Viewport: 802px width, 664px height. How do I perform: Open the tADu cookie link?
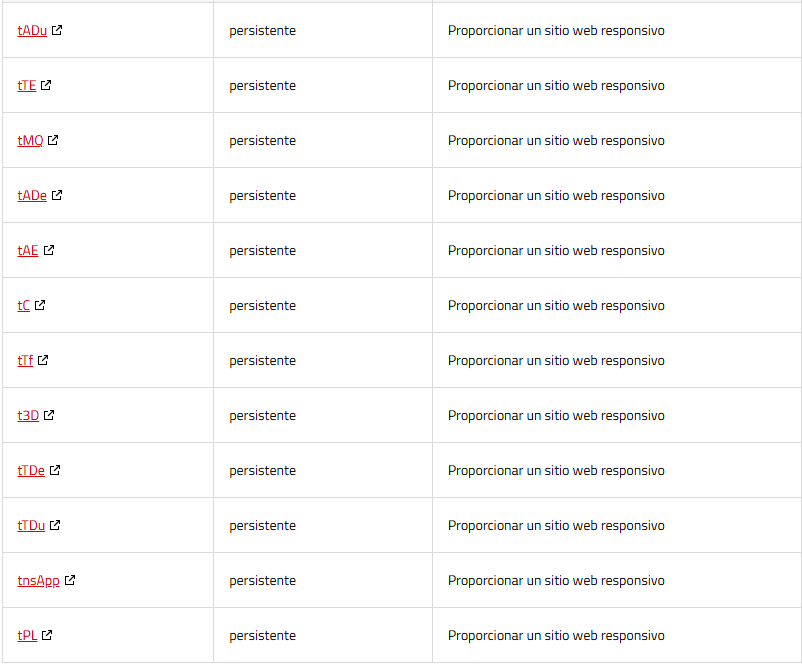tap(32, 31)
